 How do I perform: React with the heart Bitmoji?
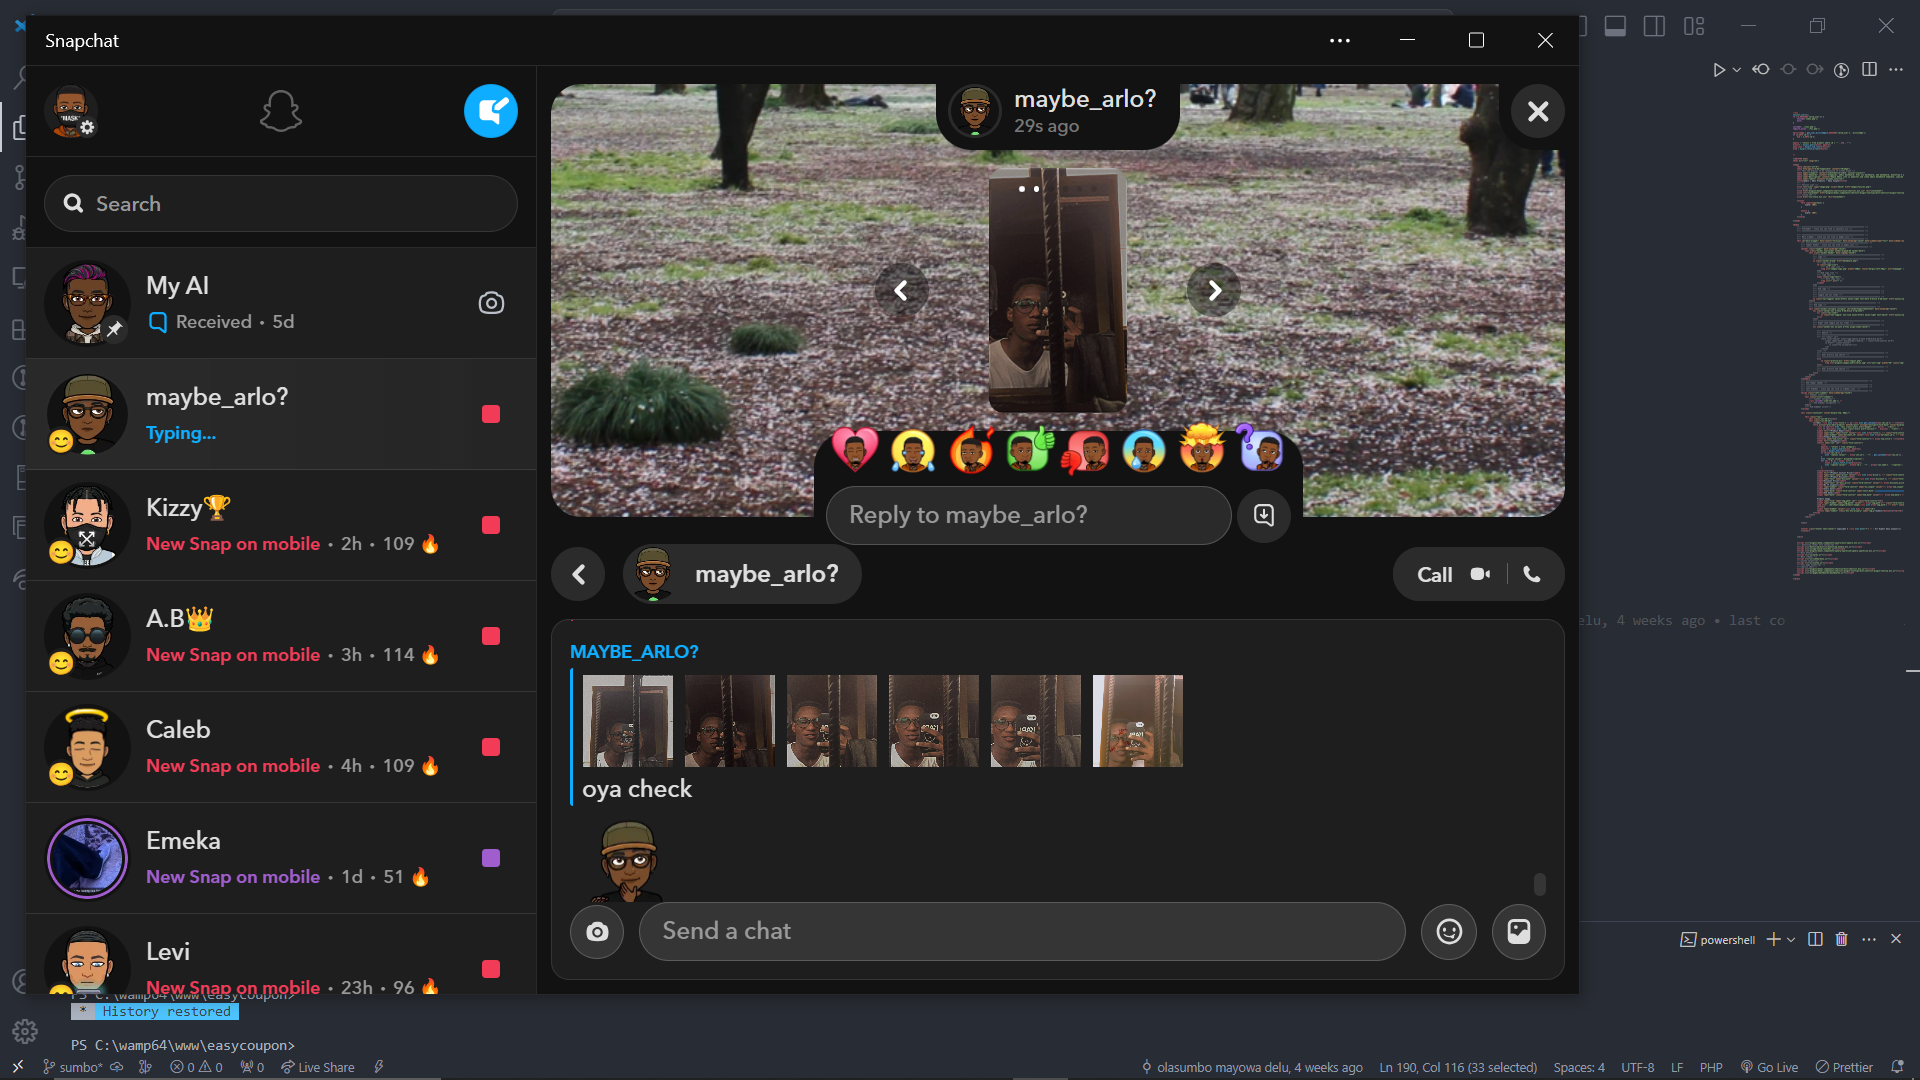855,450
